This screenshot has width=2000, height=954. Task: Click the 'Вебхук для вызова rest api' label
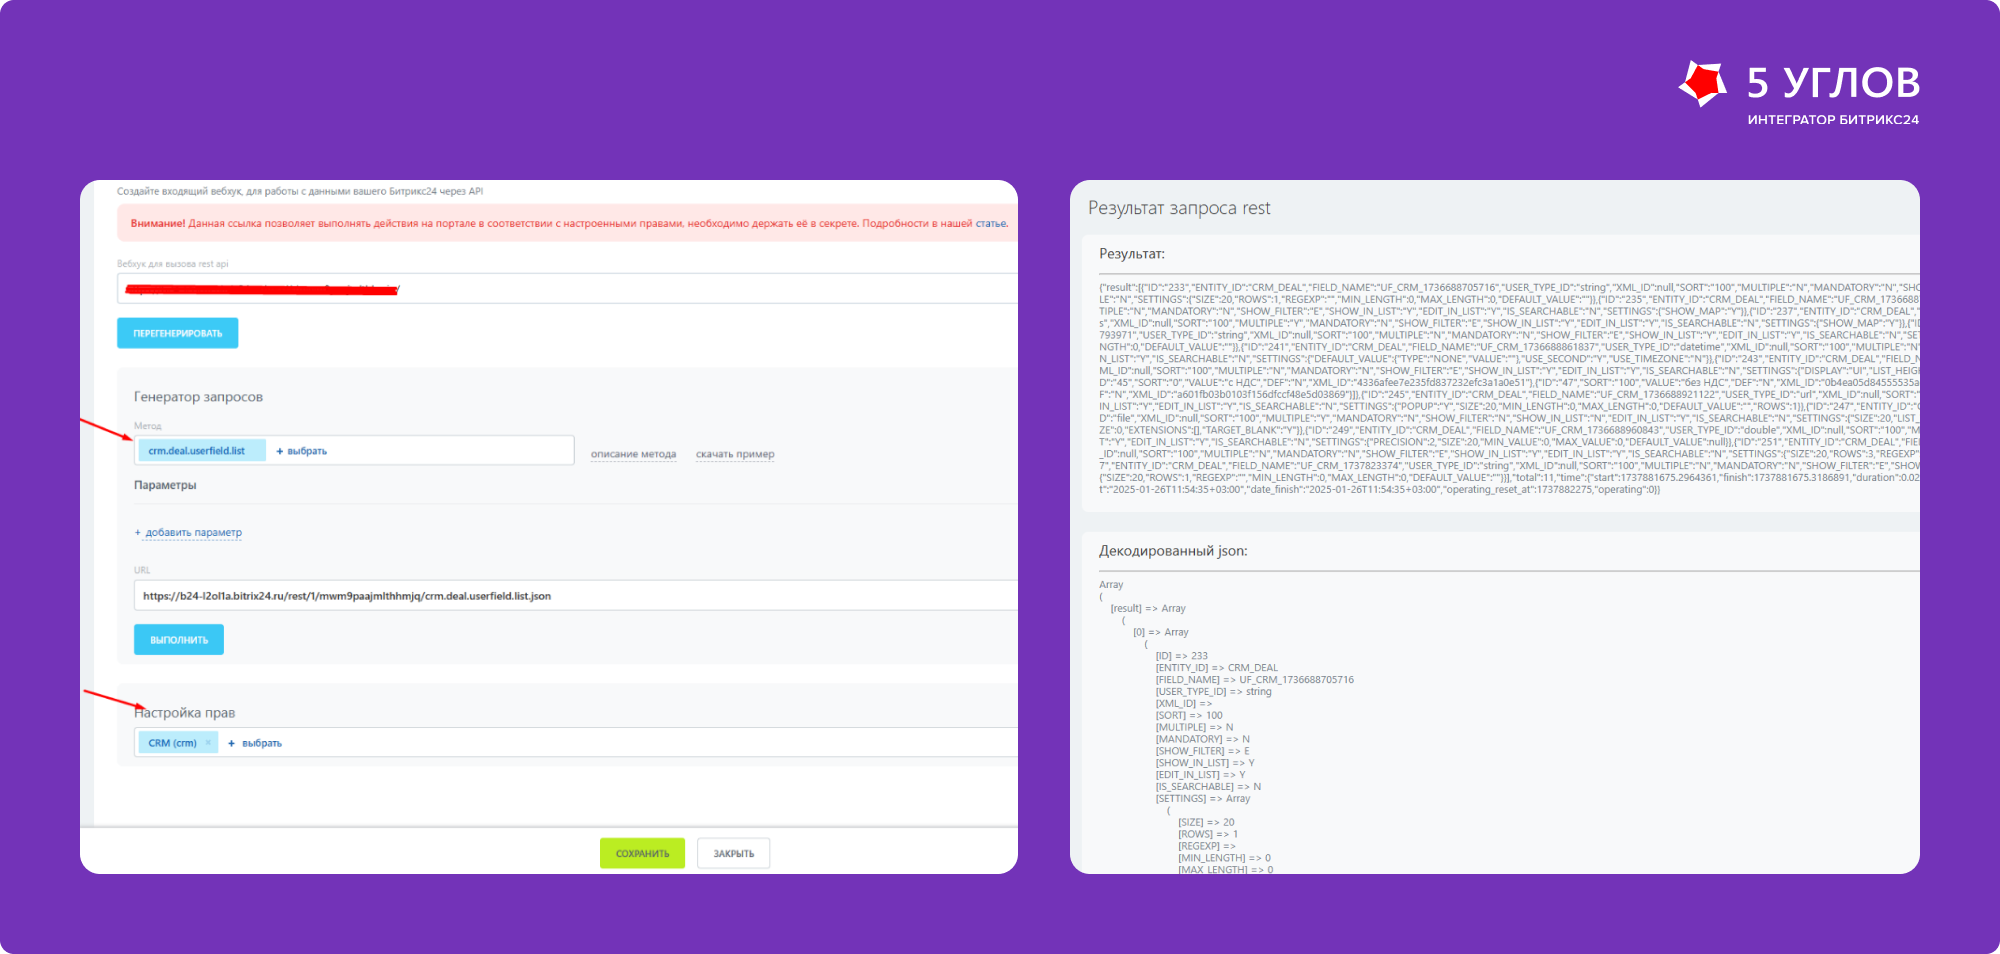click(x=173, y=264)
